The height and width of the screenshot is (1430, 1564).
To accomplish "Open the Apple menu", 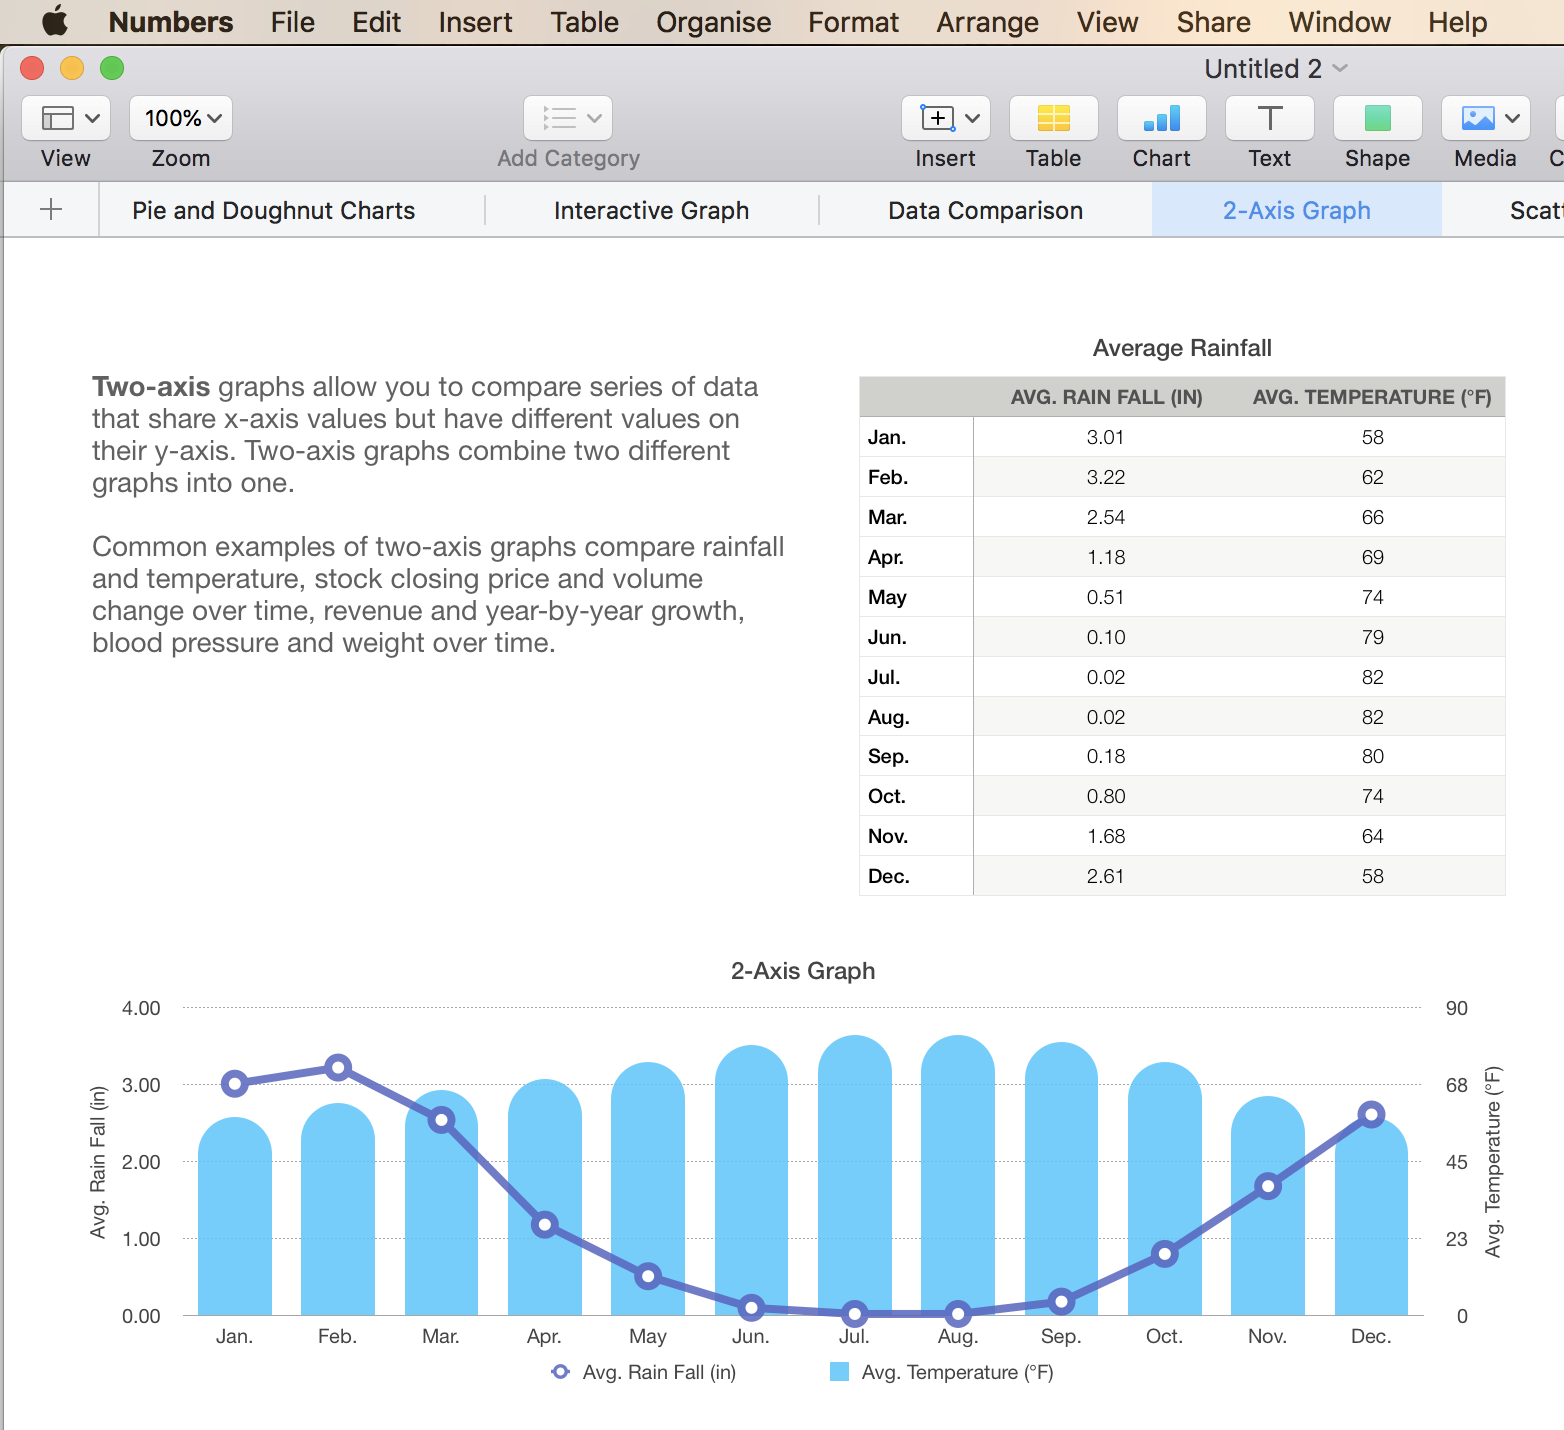I will 55,21.
